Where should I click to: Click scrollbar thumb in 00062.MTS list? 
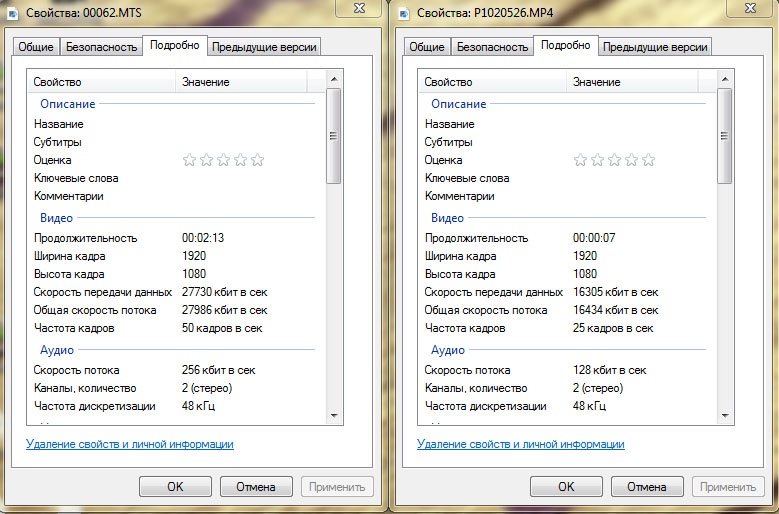coord(334,136)
